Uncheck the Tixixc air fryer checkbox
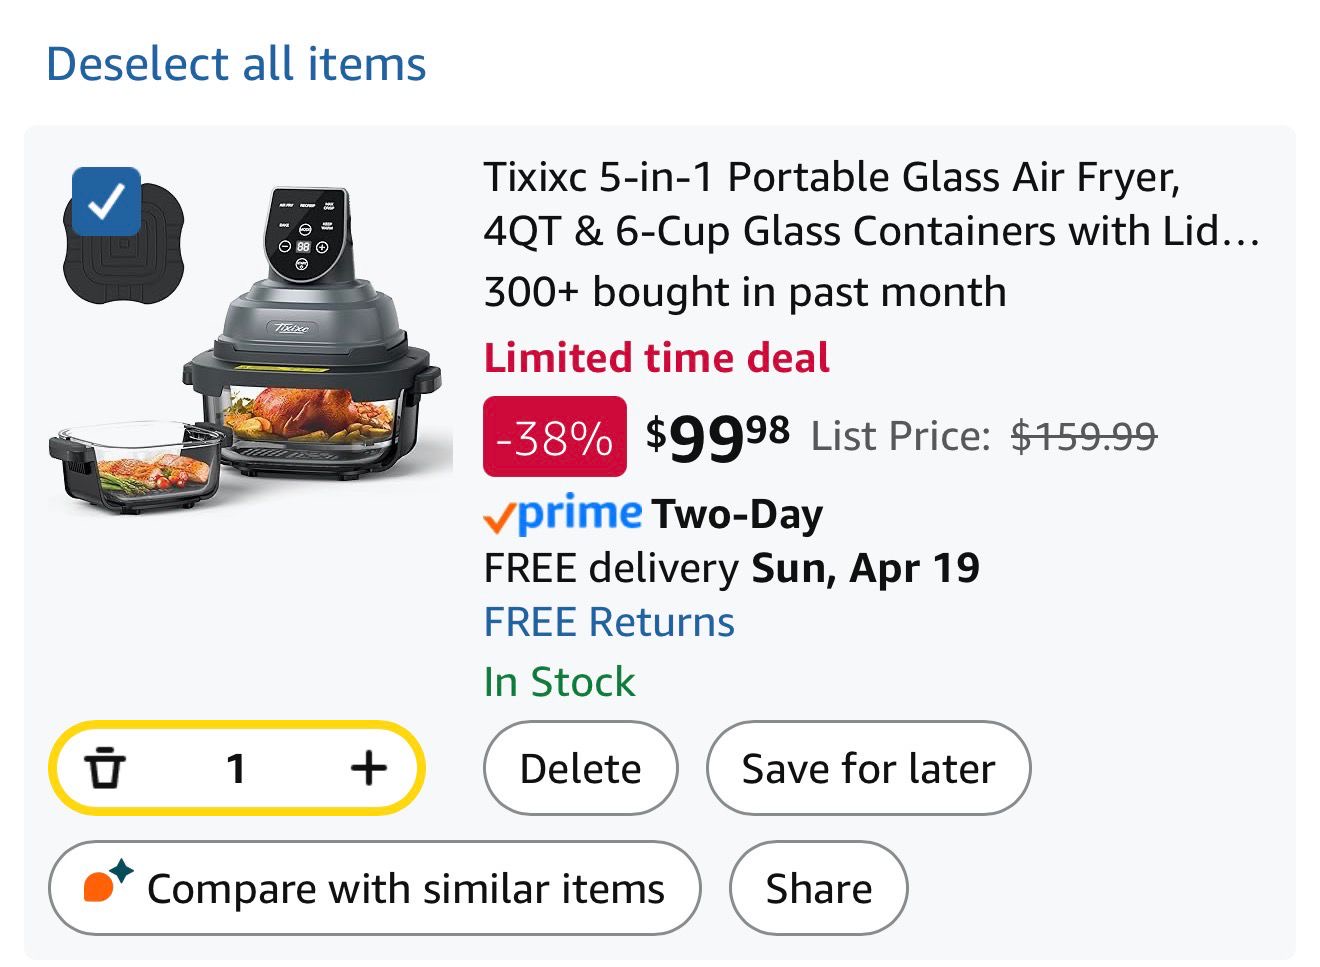The image size is (1320, 967). pos(106,201)
